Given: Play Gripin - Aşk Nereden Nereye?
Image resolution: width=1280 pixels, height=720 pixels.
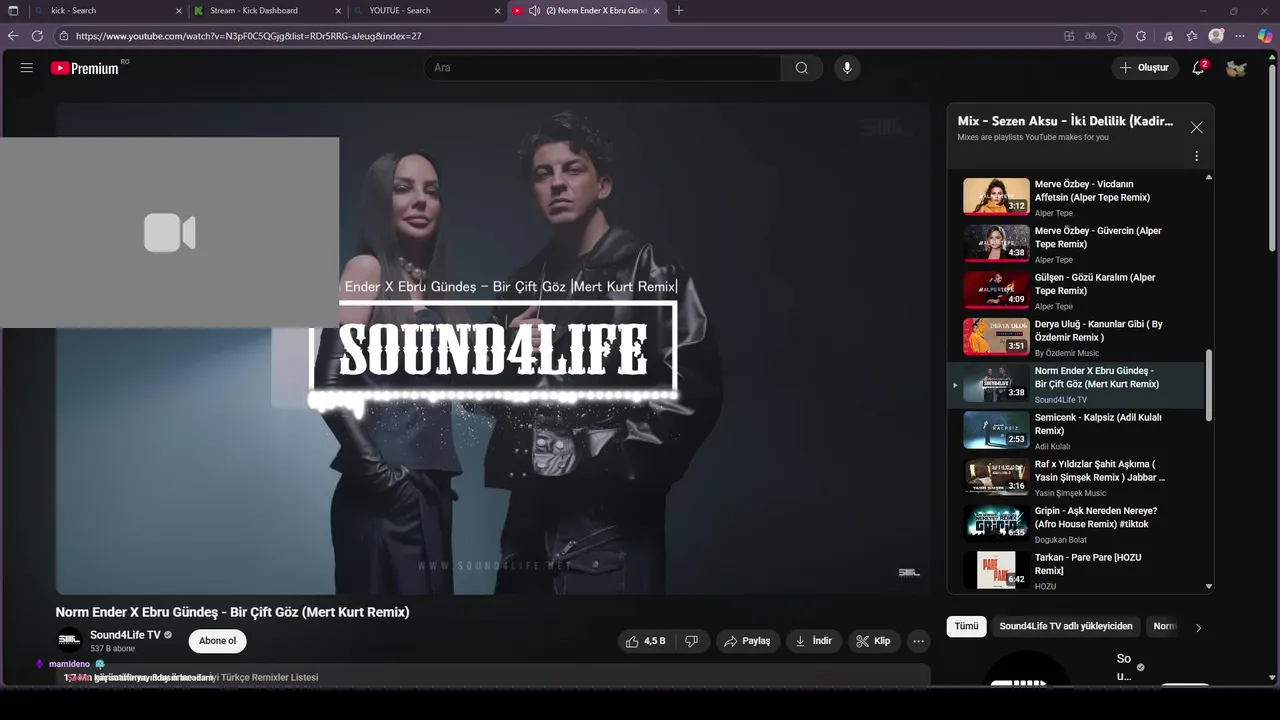Looking at the screenshot, I should (1075, 524).
